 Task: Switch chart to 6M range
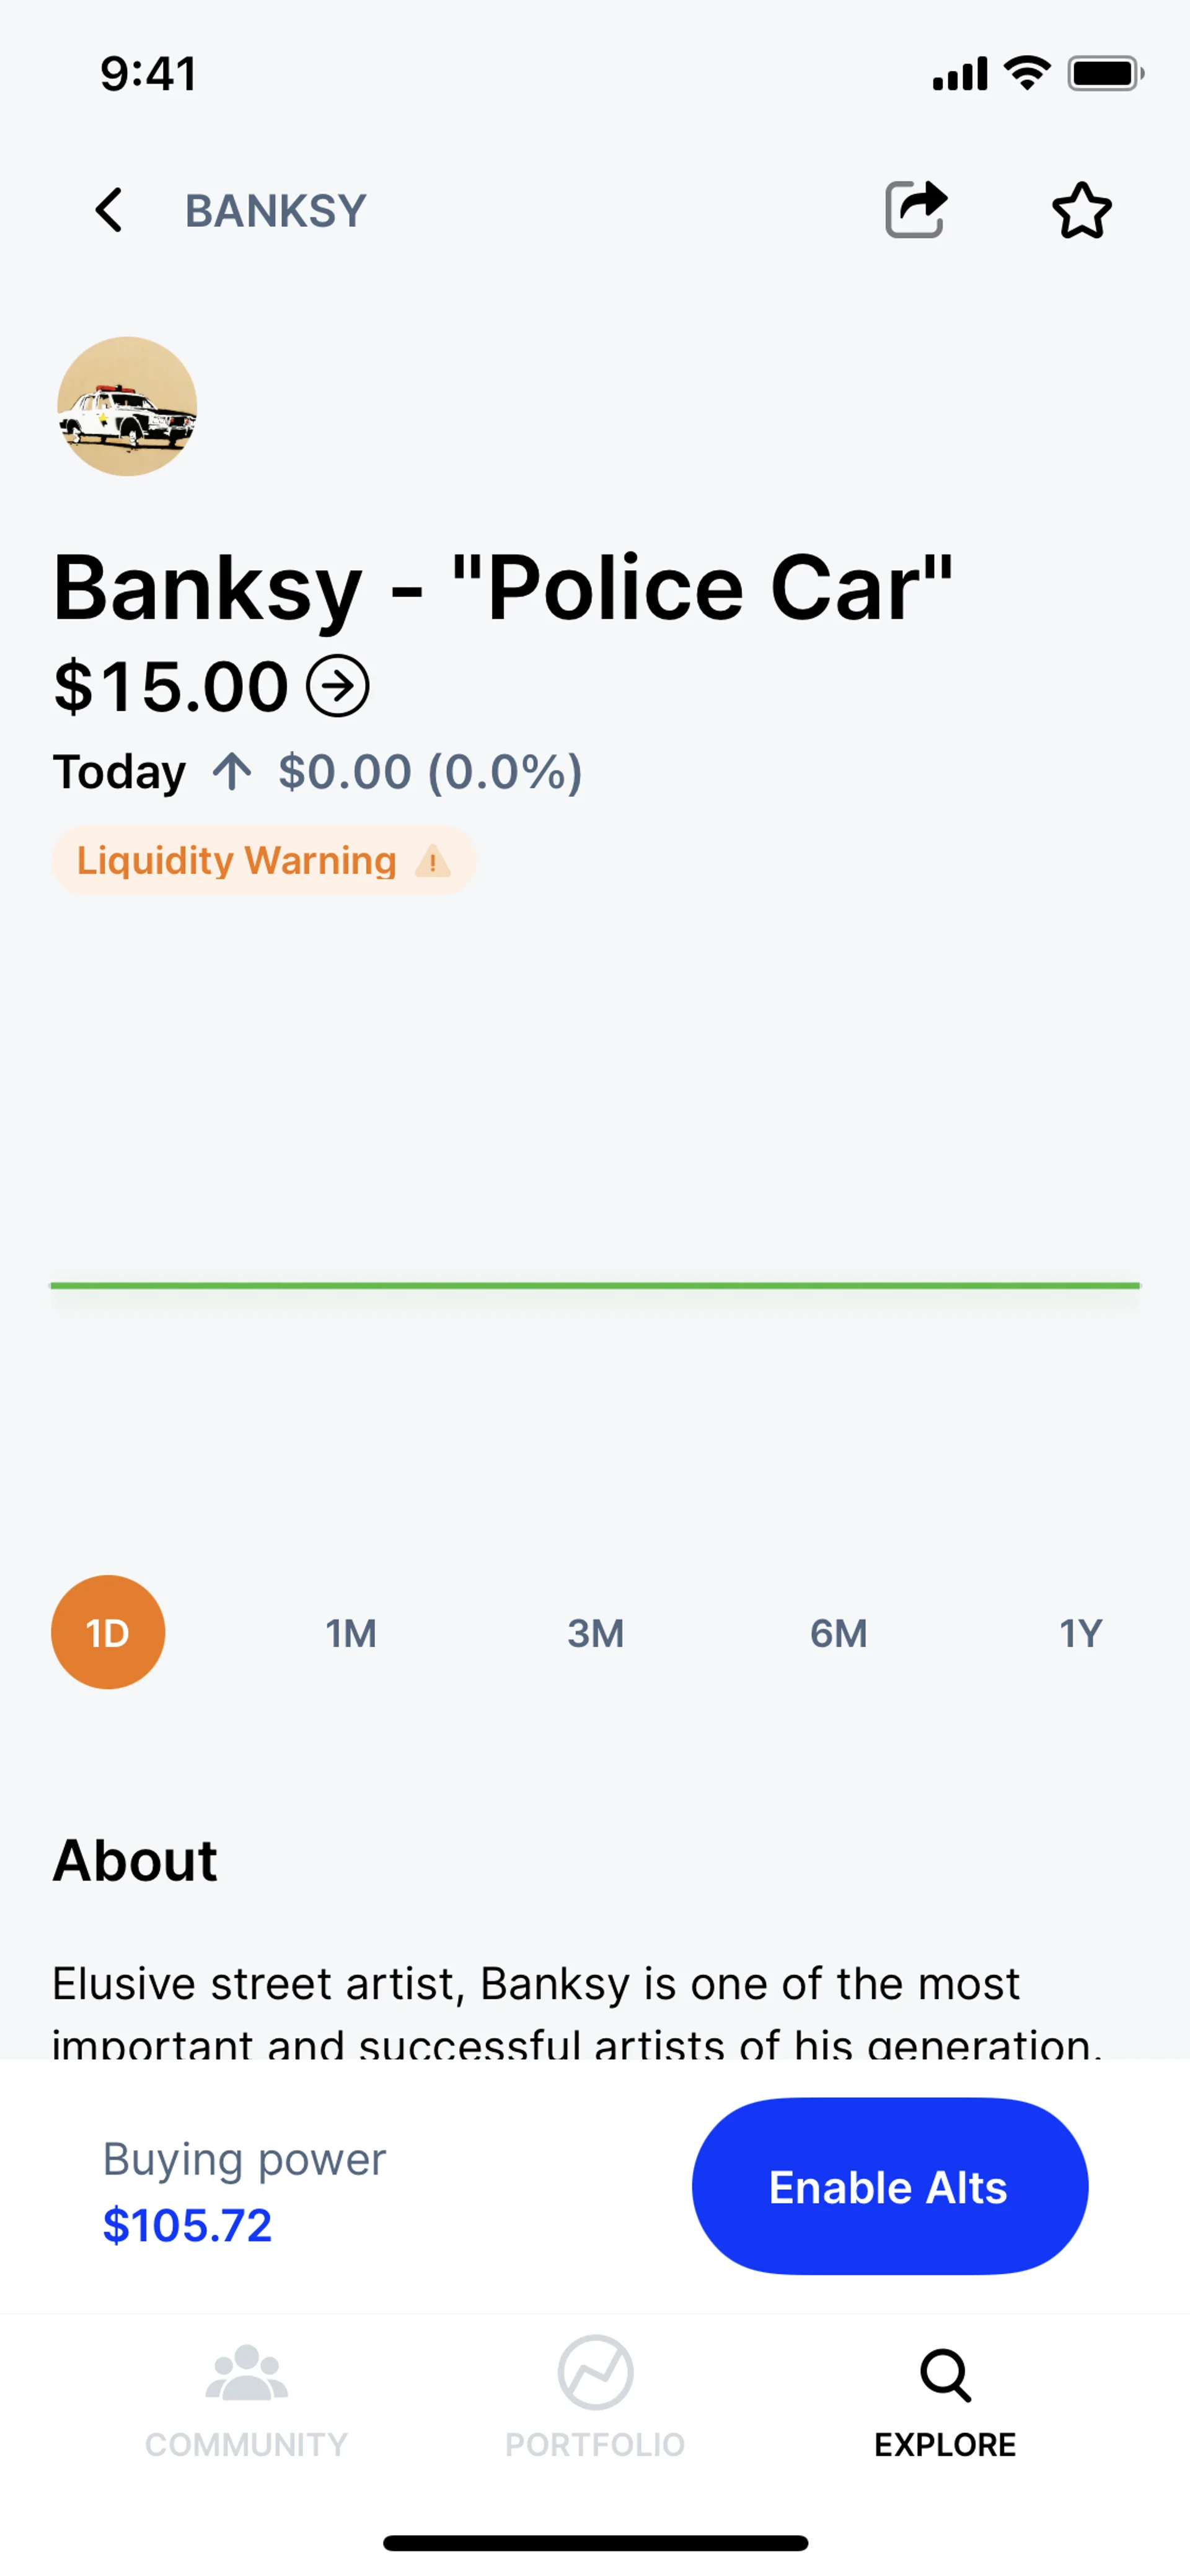(838, 1633)
